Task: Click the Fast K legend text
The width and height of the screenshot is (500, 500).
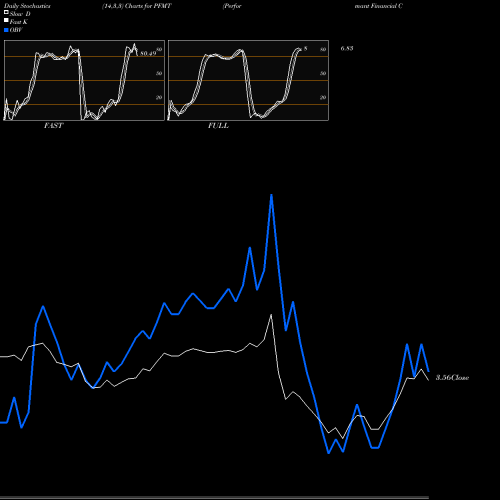Action: point(19,22)
